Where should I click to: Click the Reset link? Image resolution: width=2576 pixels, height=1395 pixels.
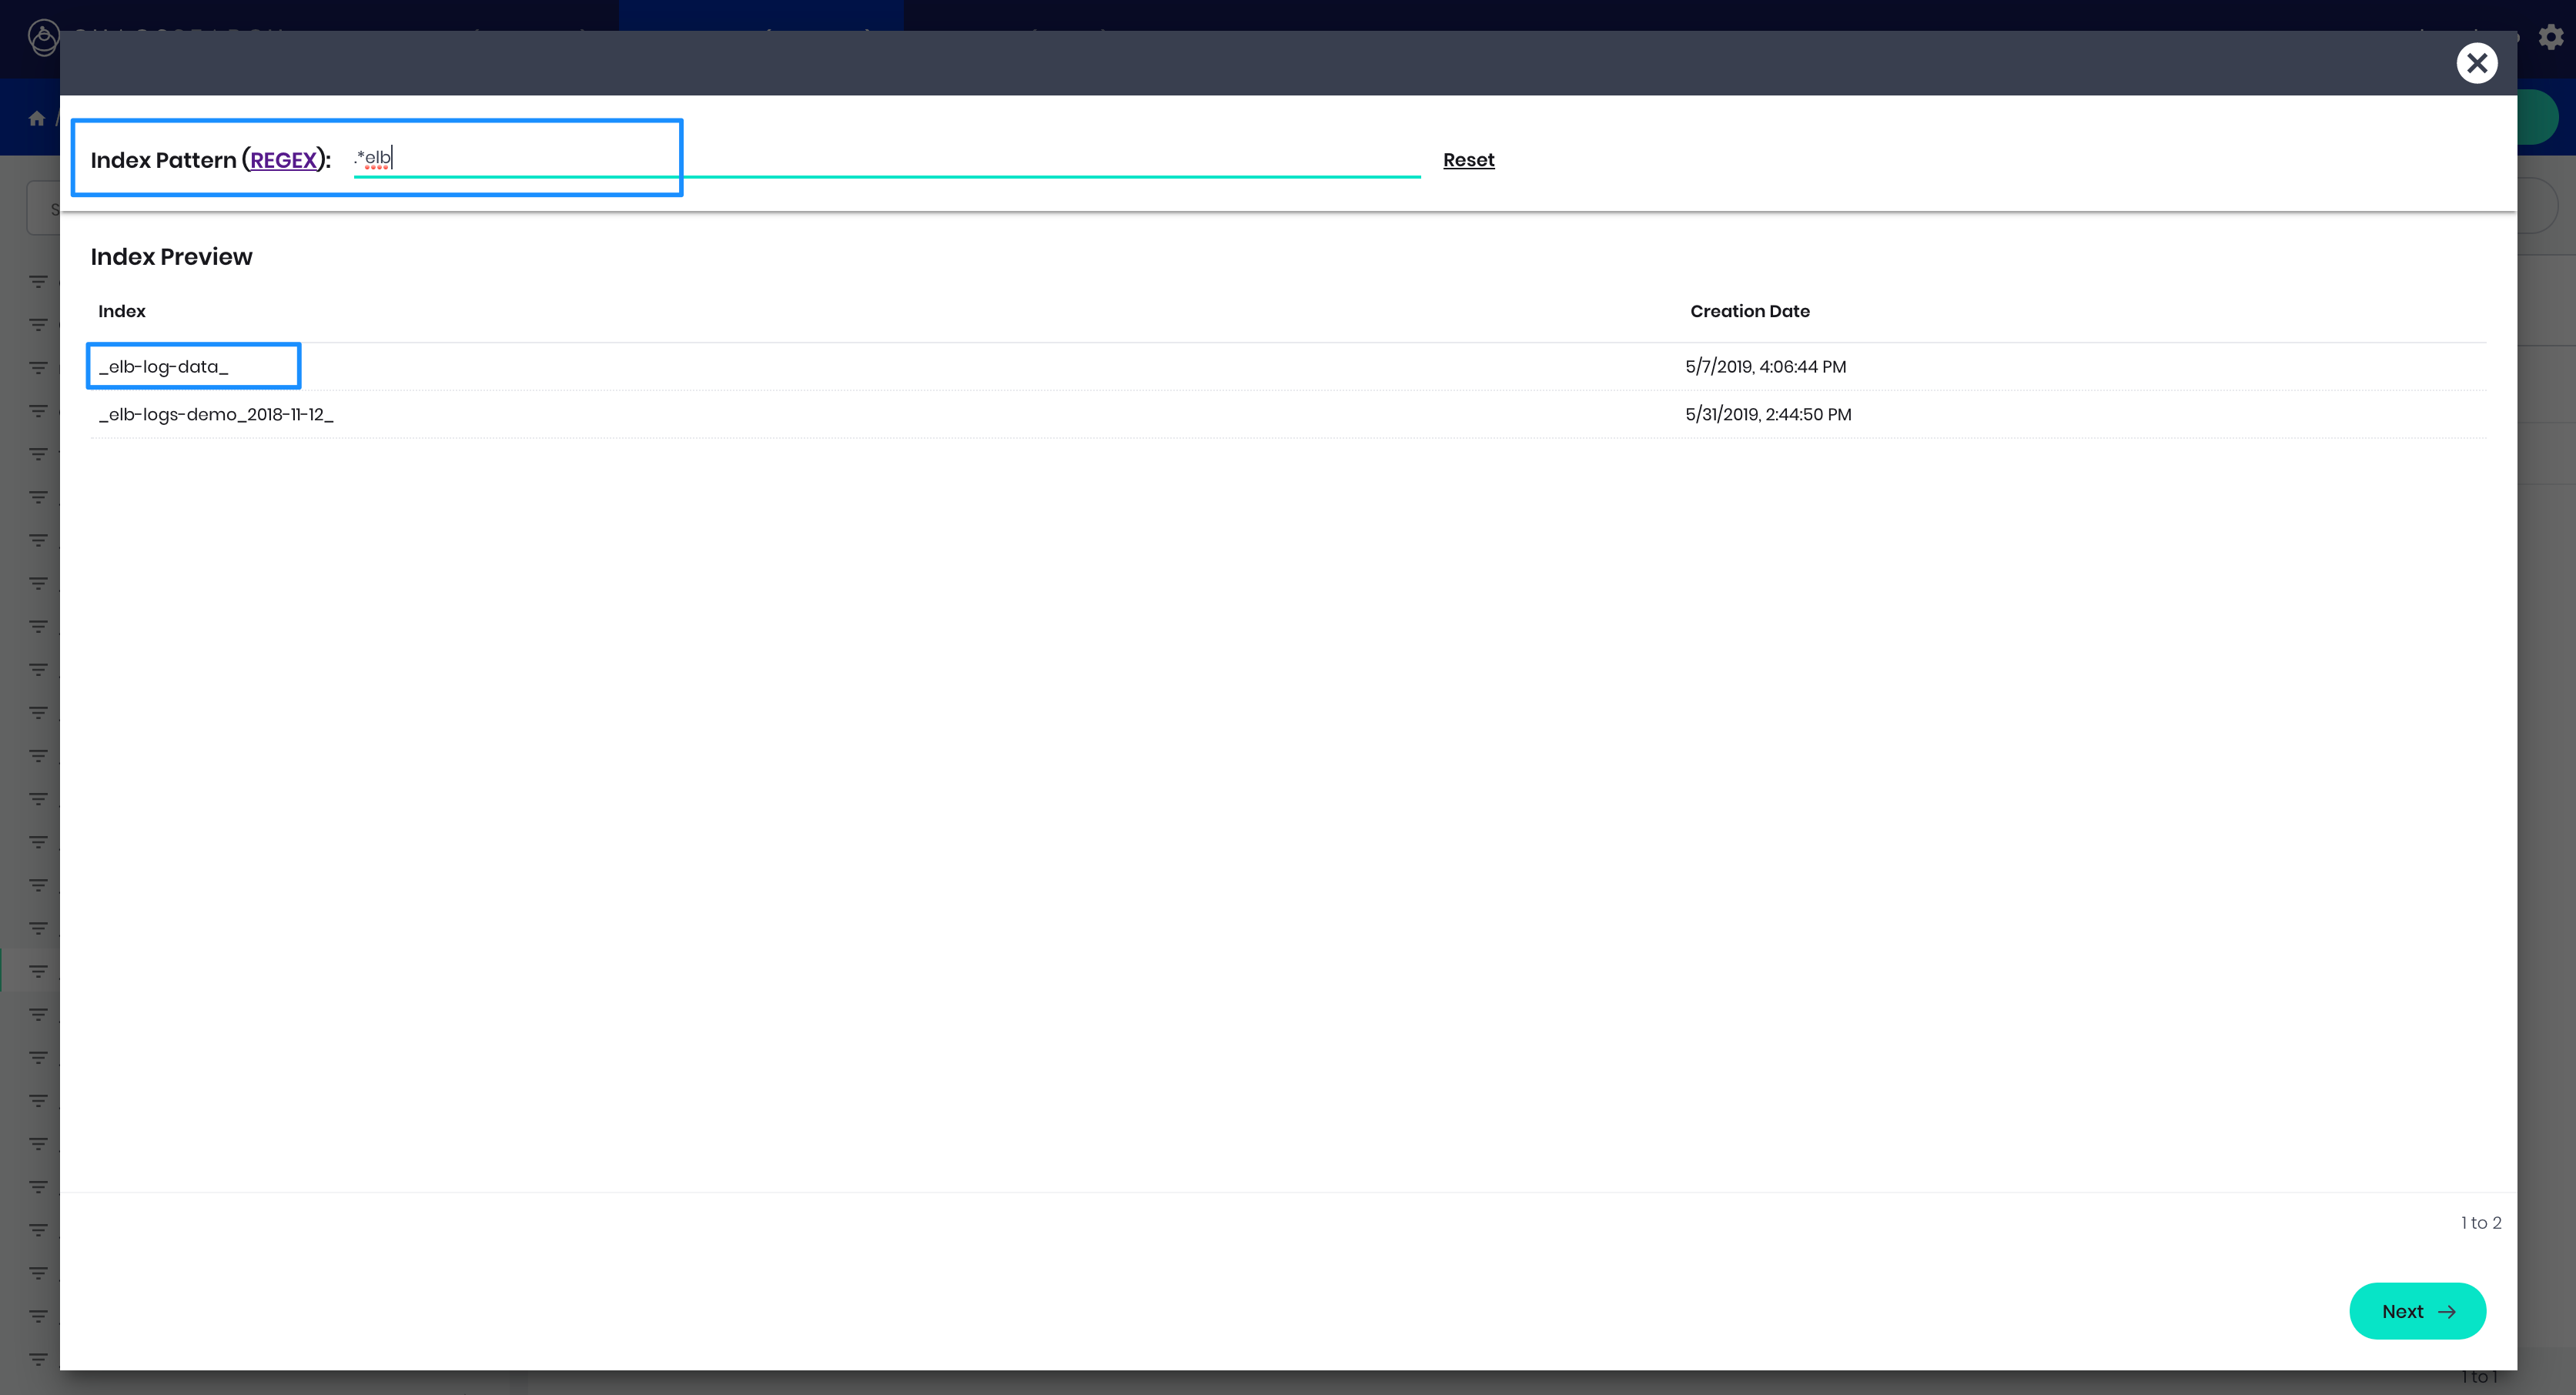click(1468, 160)
